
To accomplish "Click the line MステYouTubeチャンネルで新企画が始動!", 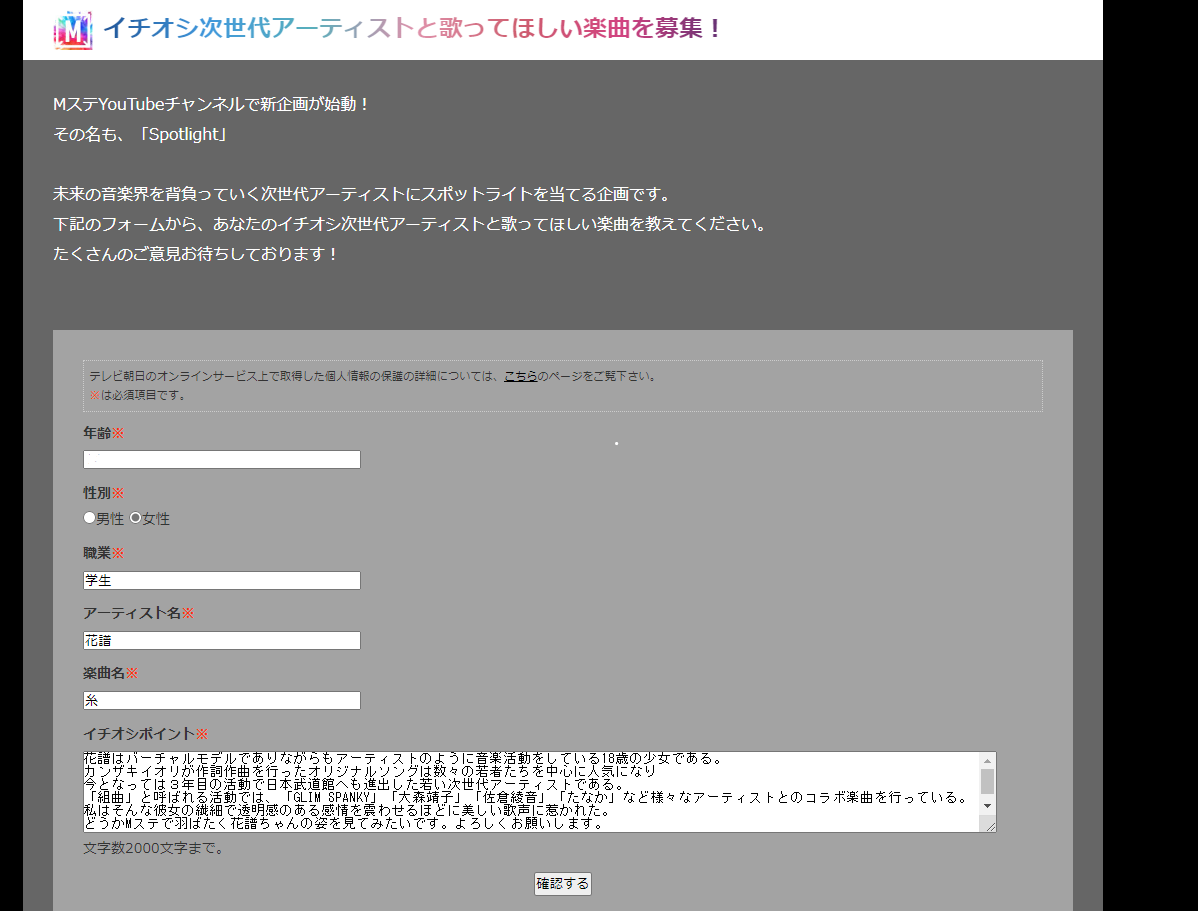I will pyautogui.click(x=212, y=105).
